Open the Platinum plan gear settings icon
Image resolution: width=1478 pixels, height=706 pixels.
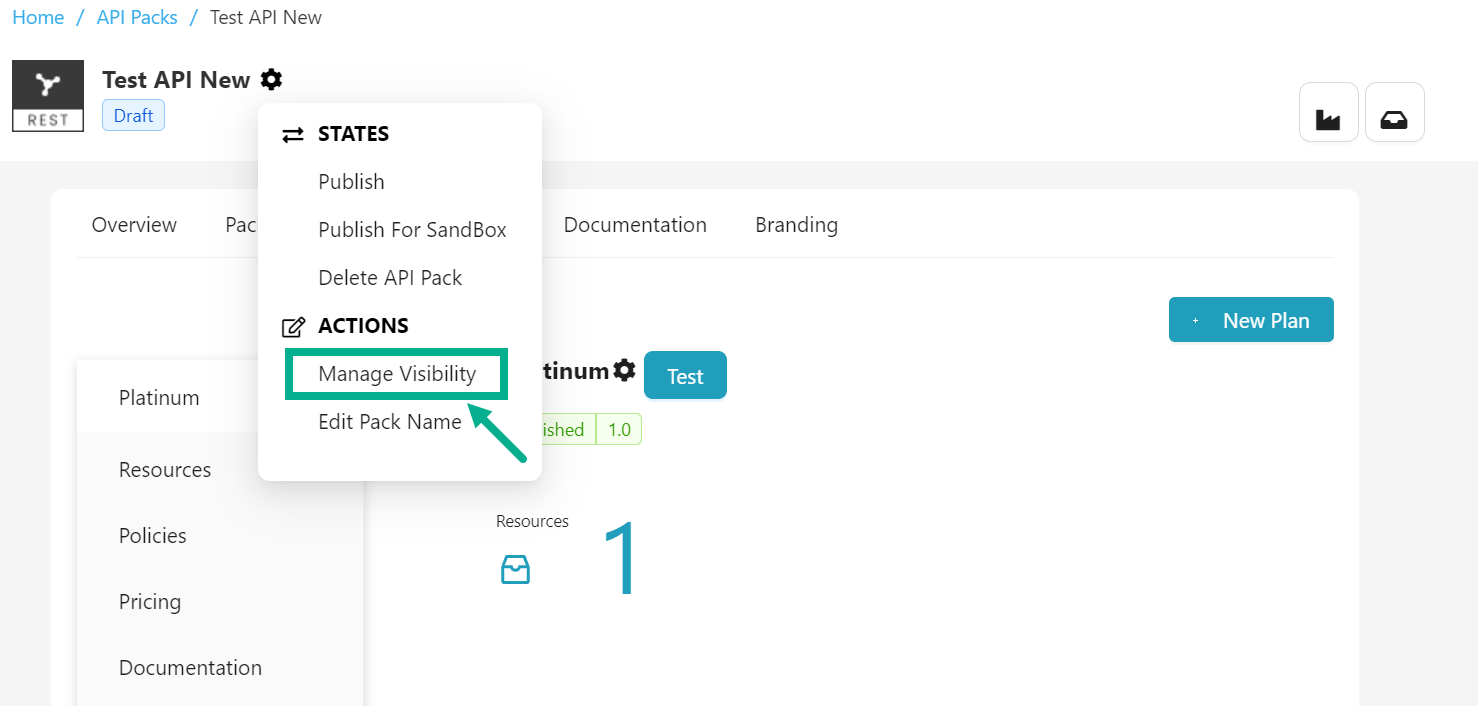coord(624,371)
